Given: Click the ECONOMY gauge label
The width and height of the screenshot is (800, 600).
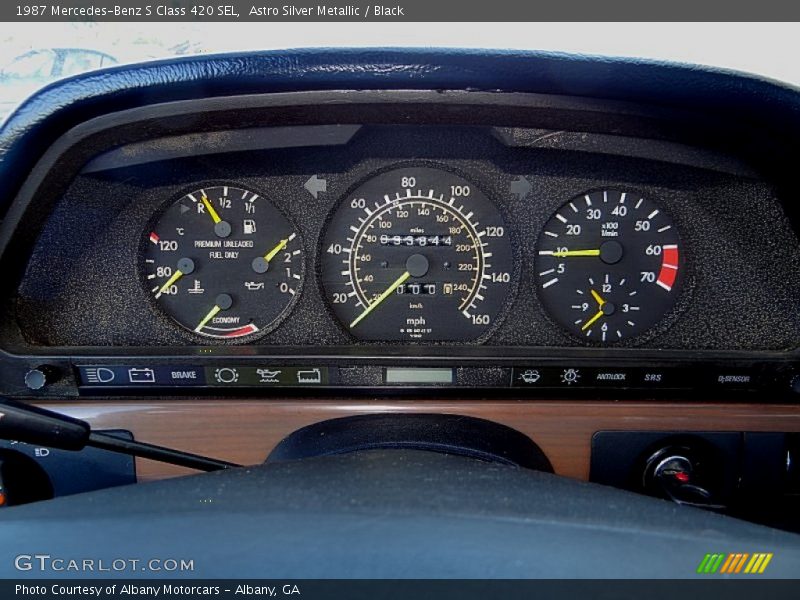Looking at the screenshot, I should click(226, 320).
